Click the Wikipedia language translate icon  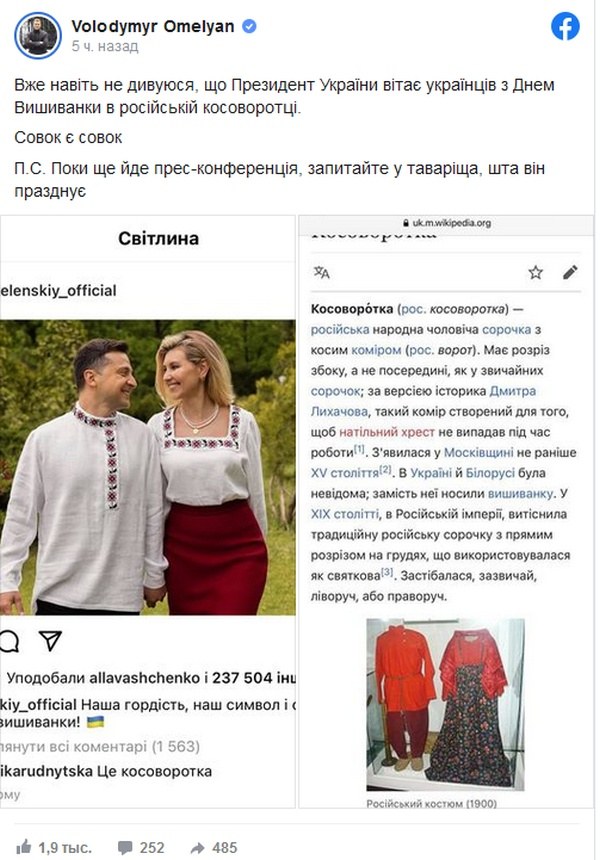point(321,272)
